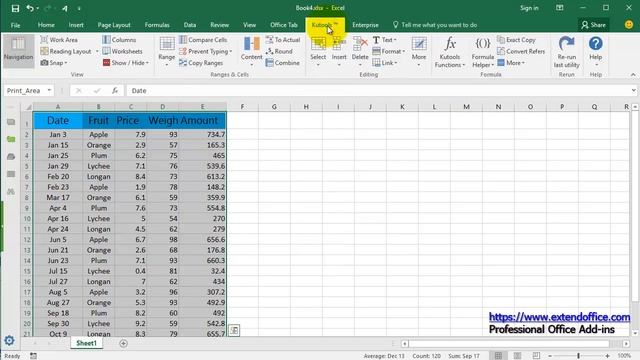Open the Snap dropdown
The width and height of the screenshot is (640, 360).
[54, 63]
